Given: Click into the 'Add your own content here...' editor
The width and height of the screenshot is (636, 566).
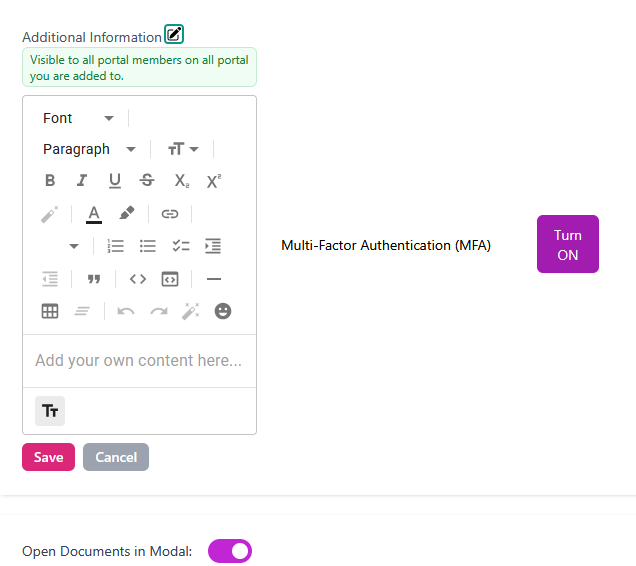Looking at the screenshot, I should click(140, 361).
